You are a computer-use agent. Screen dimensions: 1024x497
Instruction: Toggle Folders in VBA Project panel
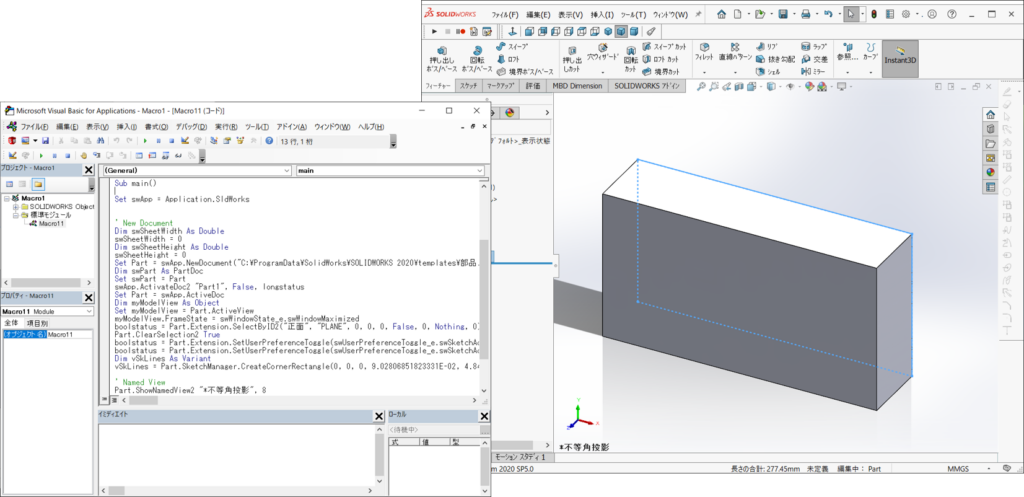[x=39, y=185]
